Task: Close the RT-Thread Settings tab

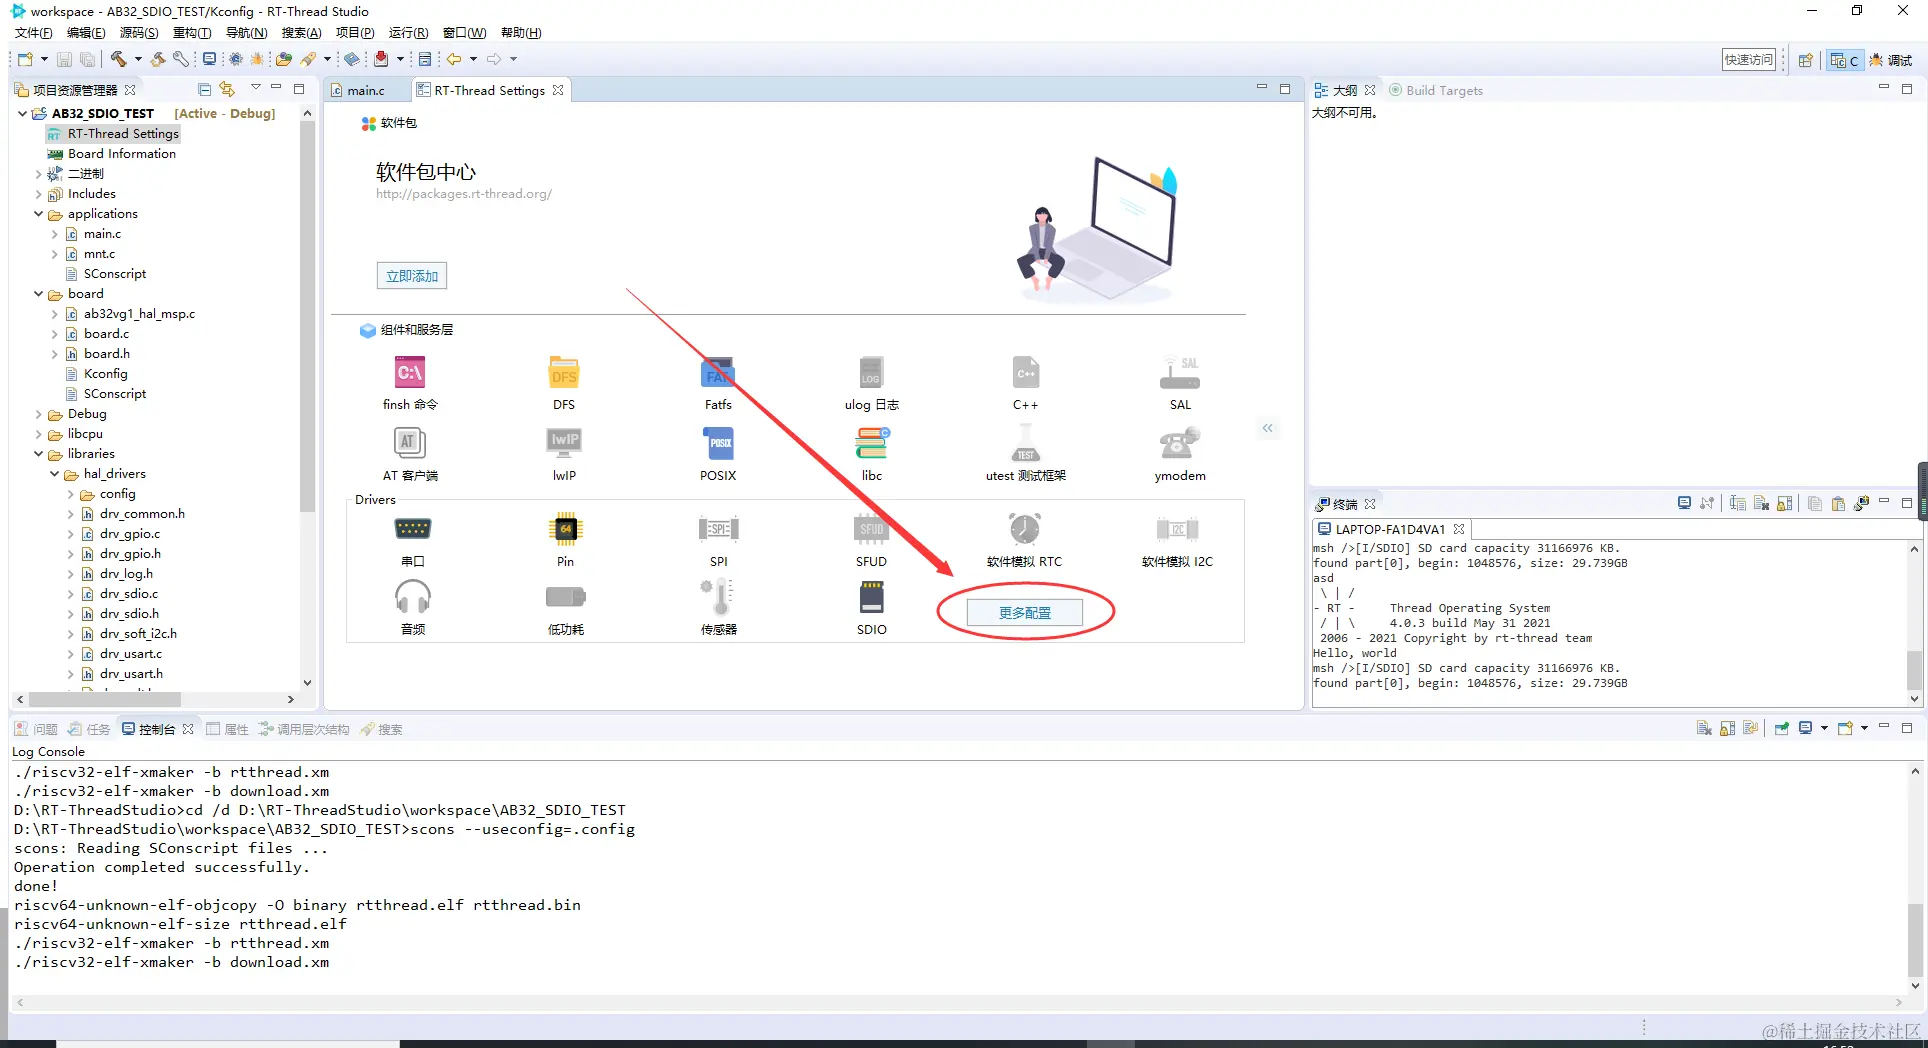Action: pyautogui.click(x=558, y=90)
